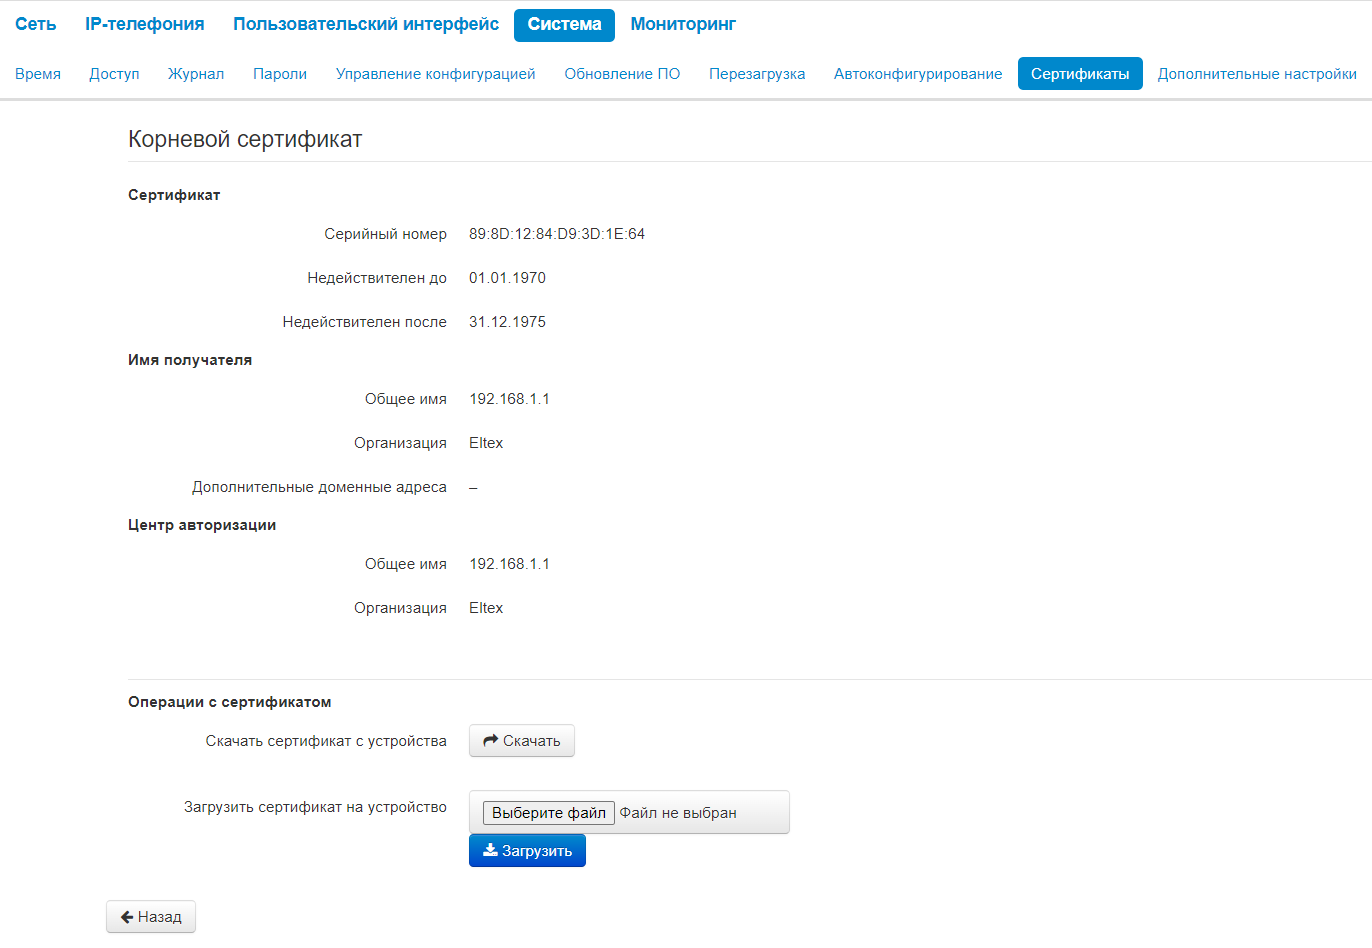Click the Центр авторизации heading
Screen dimensions: 1372x948
[x=202, y=525]
